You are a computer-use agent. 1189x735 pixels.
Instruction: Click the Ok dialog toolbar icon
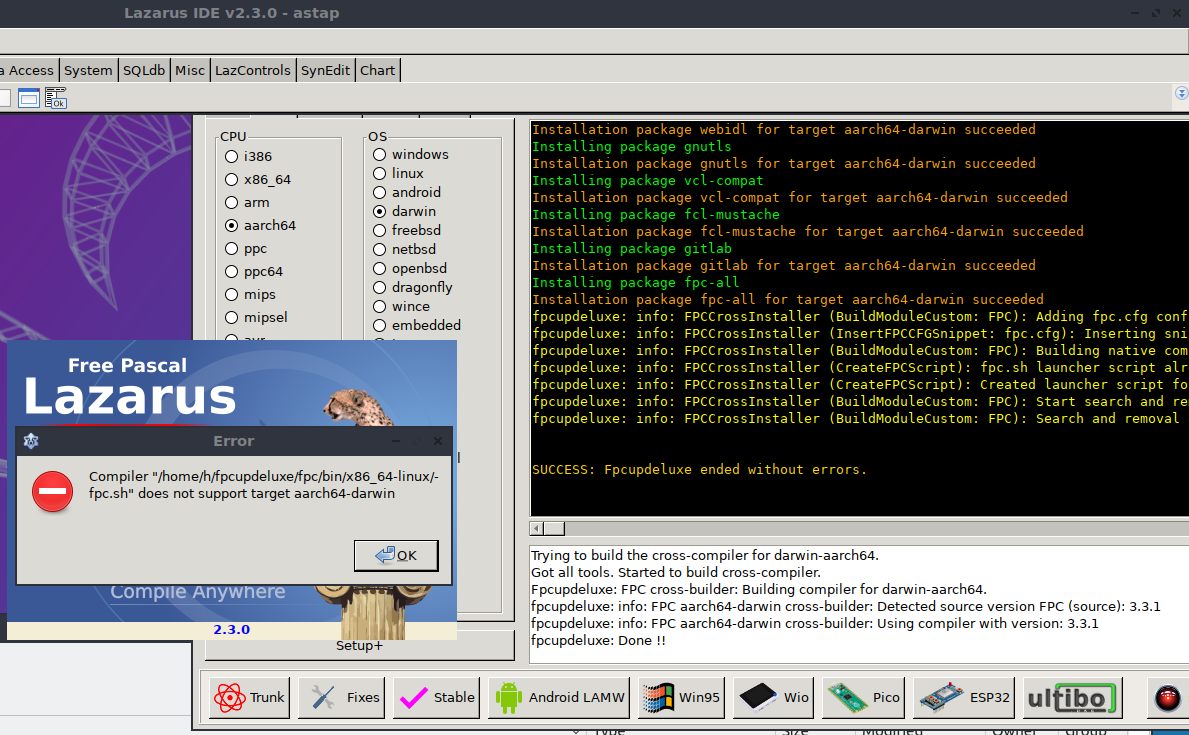55,97
